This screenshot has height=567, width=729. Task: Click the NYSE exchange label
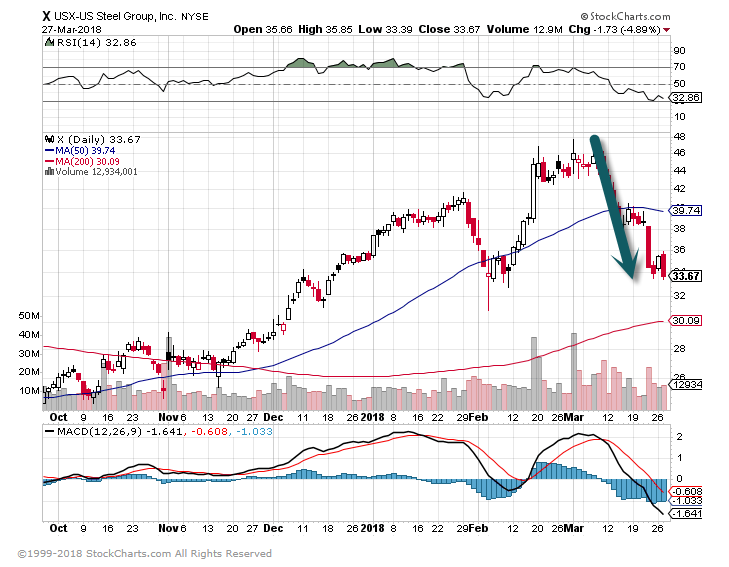tap(195, 17)
